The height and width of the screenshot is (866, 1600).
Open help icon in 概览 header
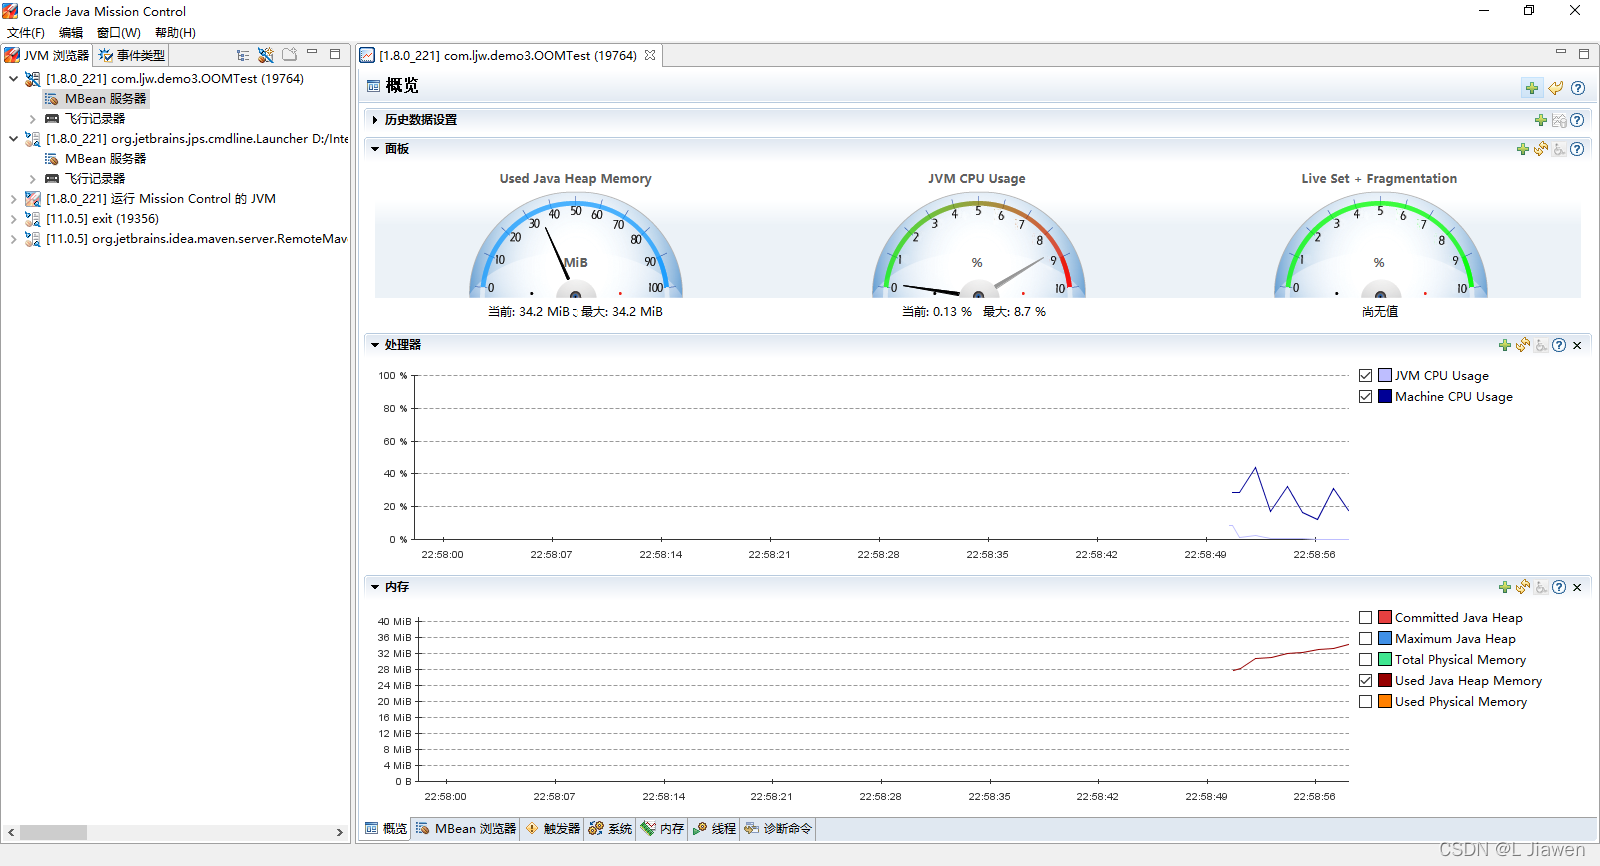pos(1578,88)
